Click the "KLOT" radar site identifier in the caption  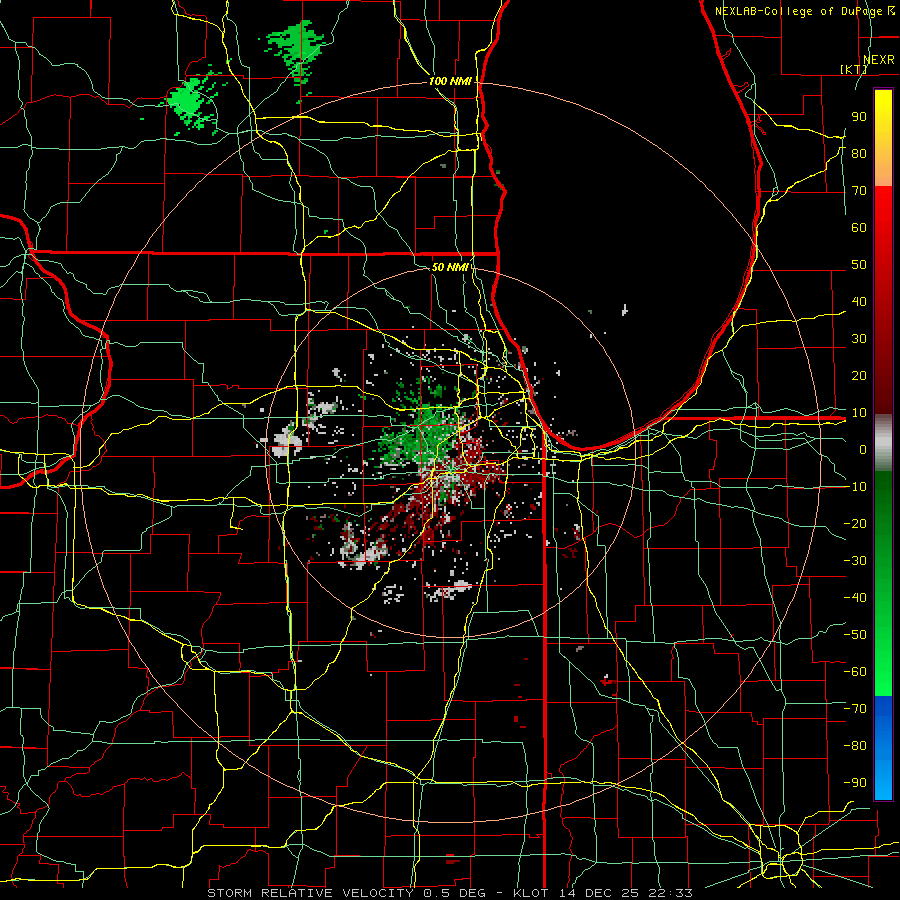click(x=530, y=893)
